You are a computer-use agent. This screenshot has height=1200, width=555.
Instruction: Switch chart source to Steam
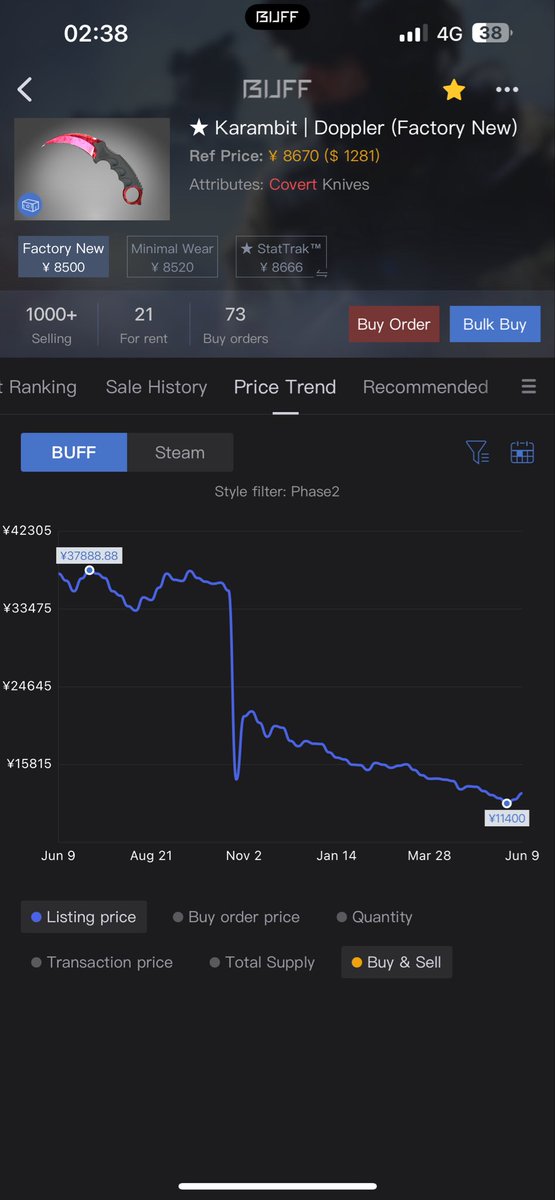pos(180,452)
